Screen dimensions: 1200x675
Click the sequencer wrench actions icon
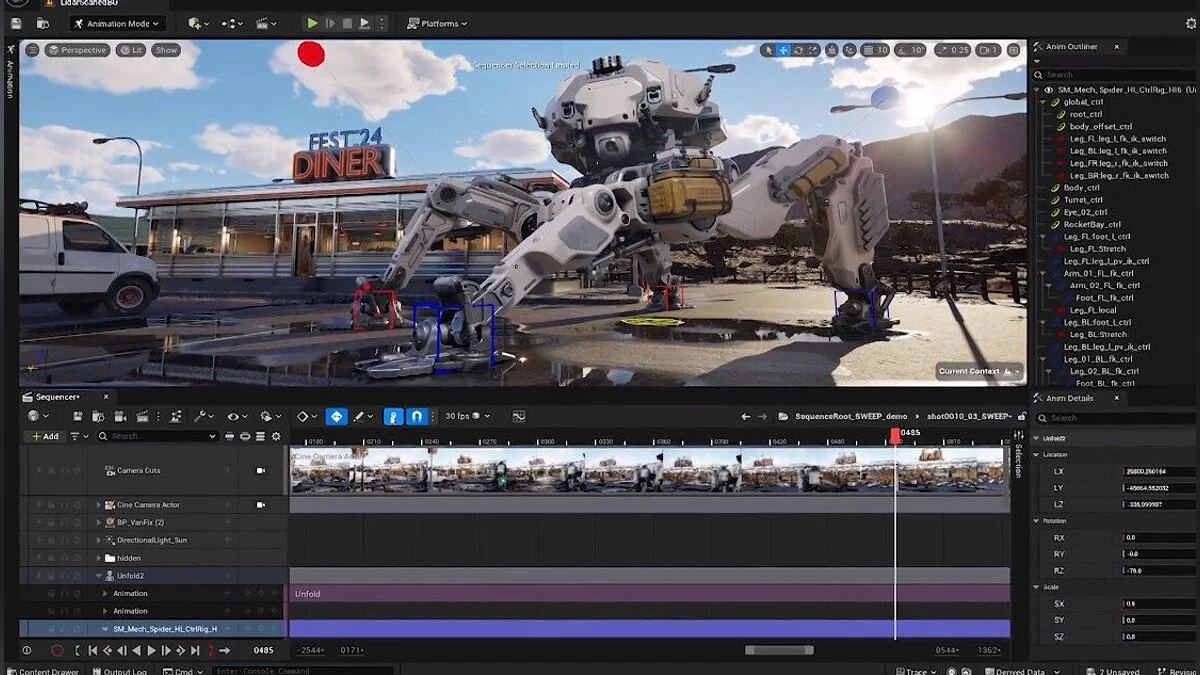tap(200, 416)
